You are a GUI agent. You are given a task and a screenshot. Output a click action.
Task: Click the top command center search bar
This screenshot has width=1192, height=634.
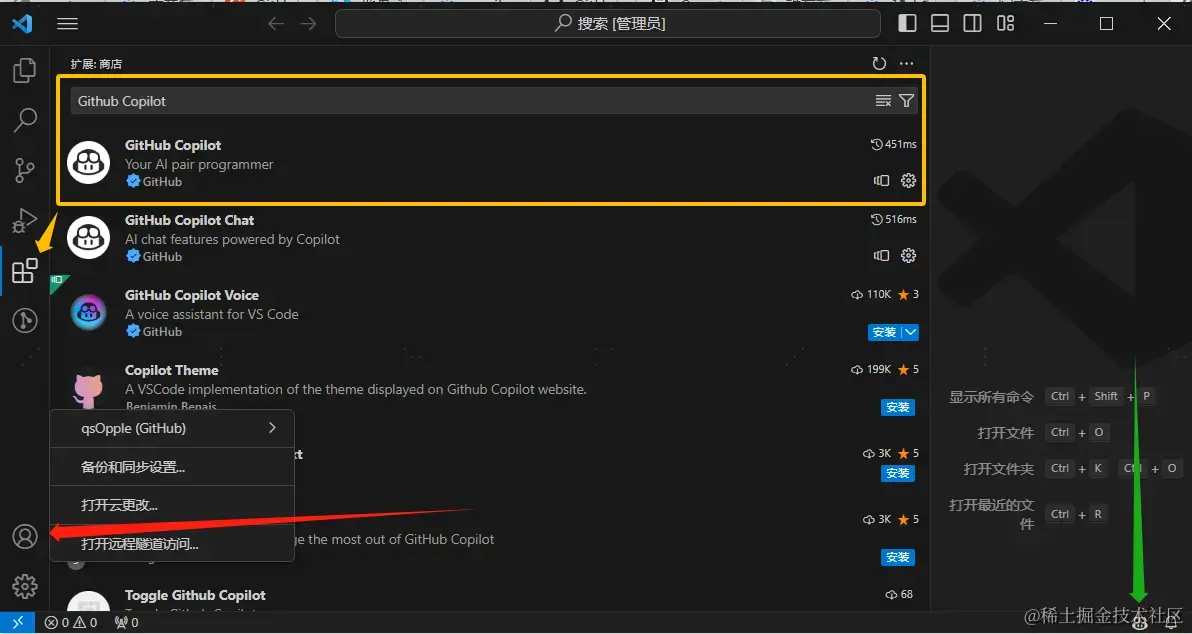(x=607, y=24)
